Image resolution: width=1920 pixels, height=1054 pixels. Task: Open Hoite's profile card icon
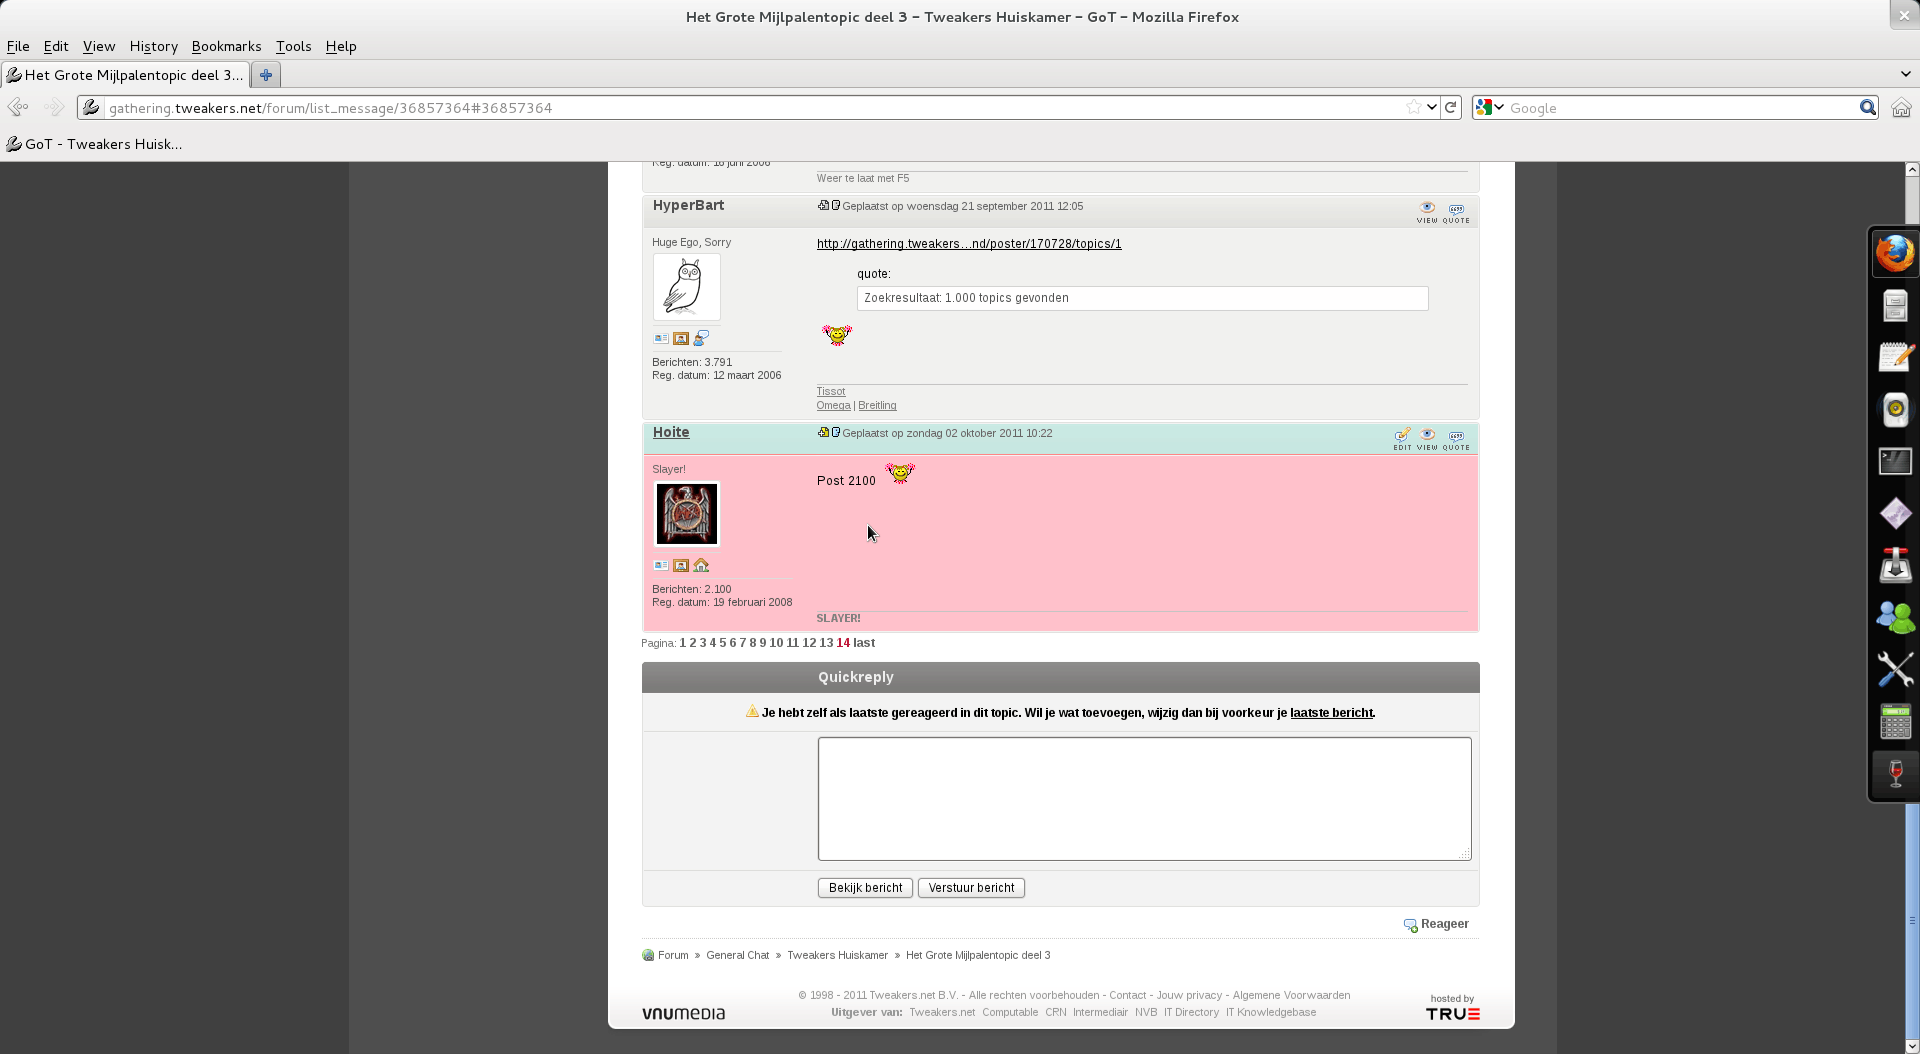tap(661, 566)
